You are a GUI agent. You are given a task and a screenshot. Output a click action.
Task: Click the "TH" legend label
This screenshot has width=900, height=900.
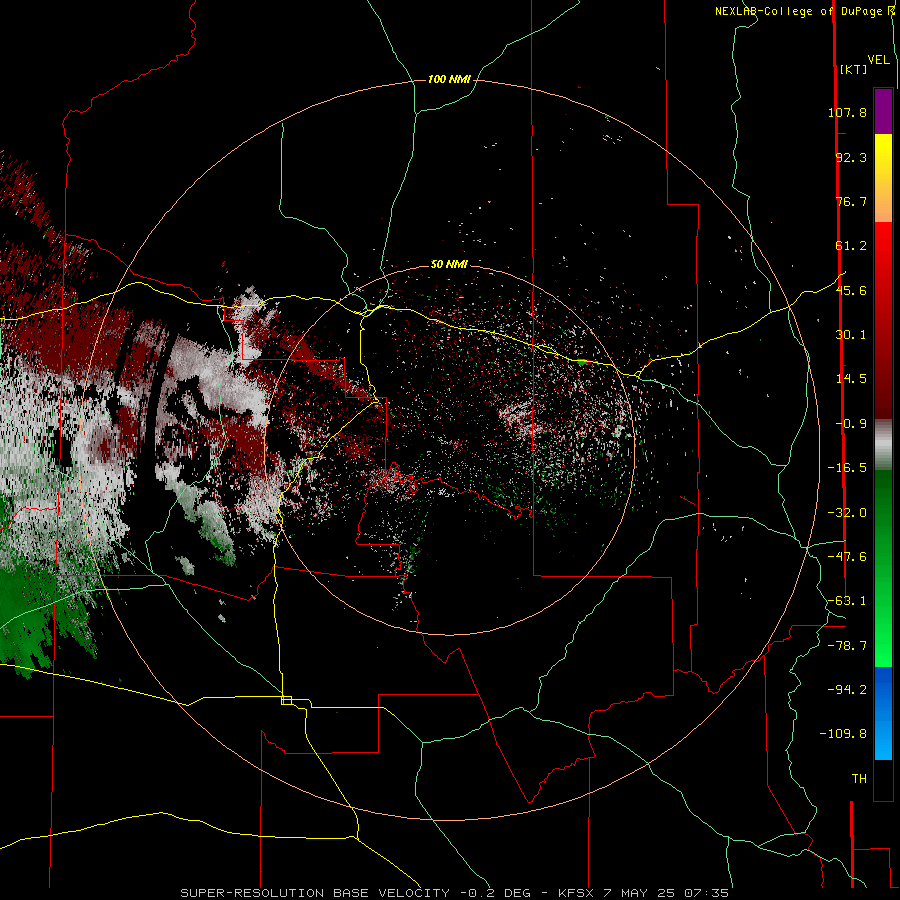(x=859, y=779)
